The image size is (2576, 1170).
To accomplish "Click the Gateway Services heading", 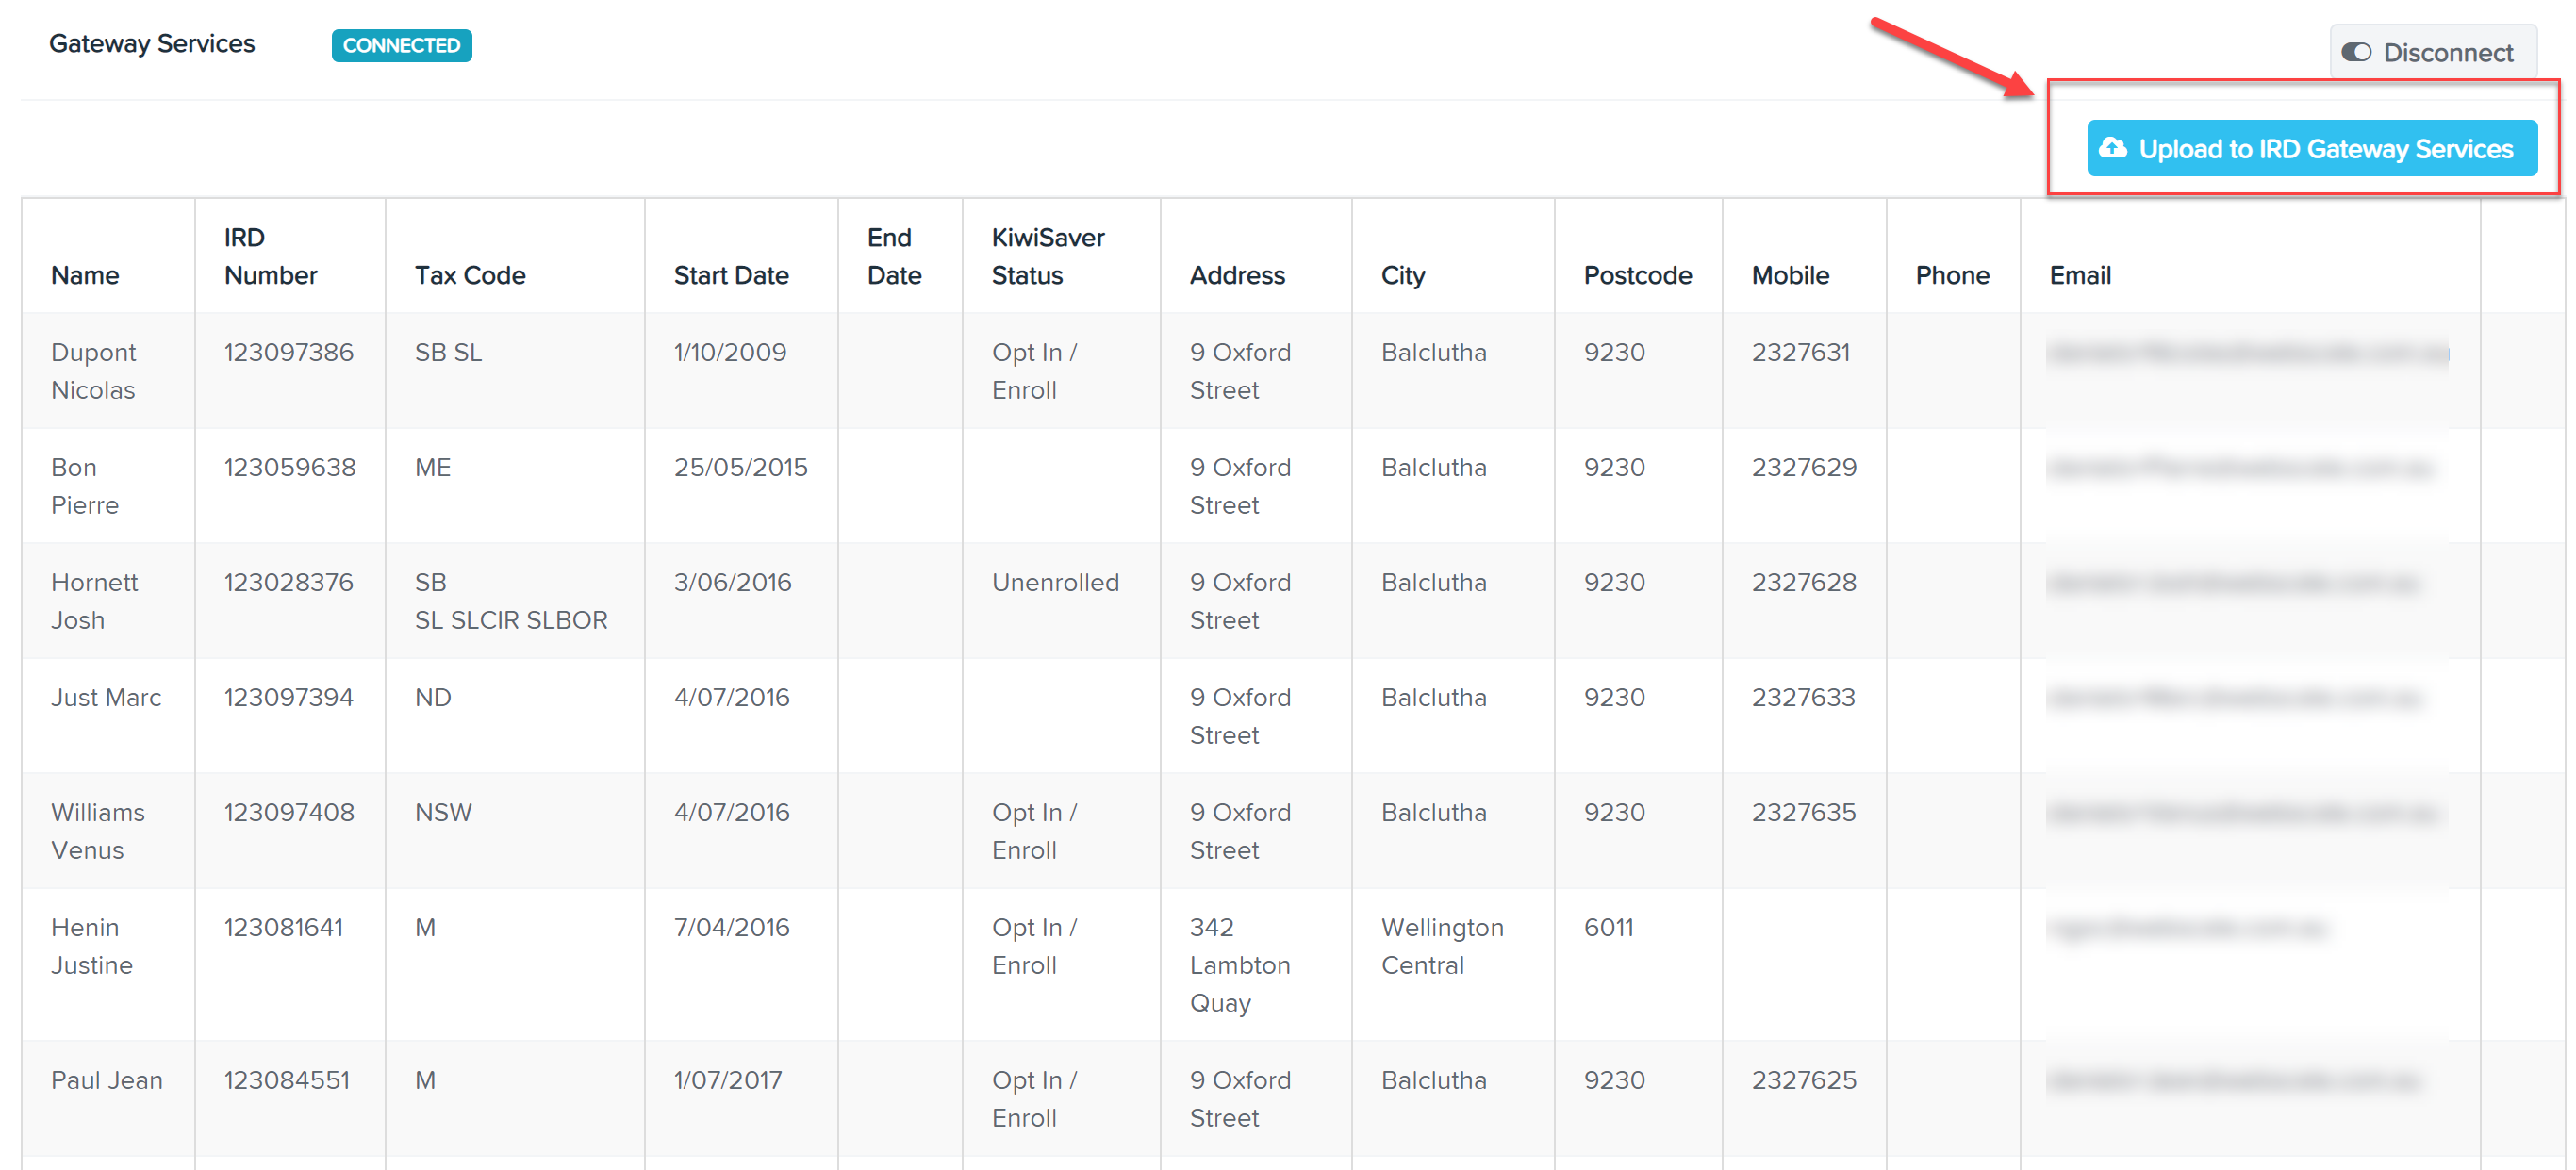I will pos(152,44).
